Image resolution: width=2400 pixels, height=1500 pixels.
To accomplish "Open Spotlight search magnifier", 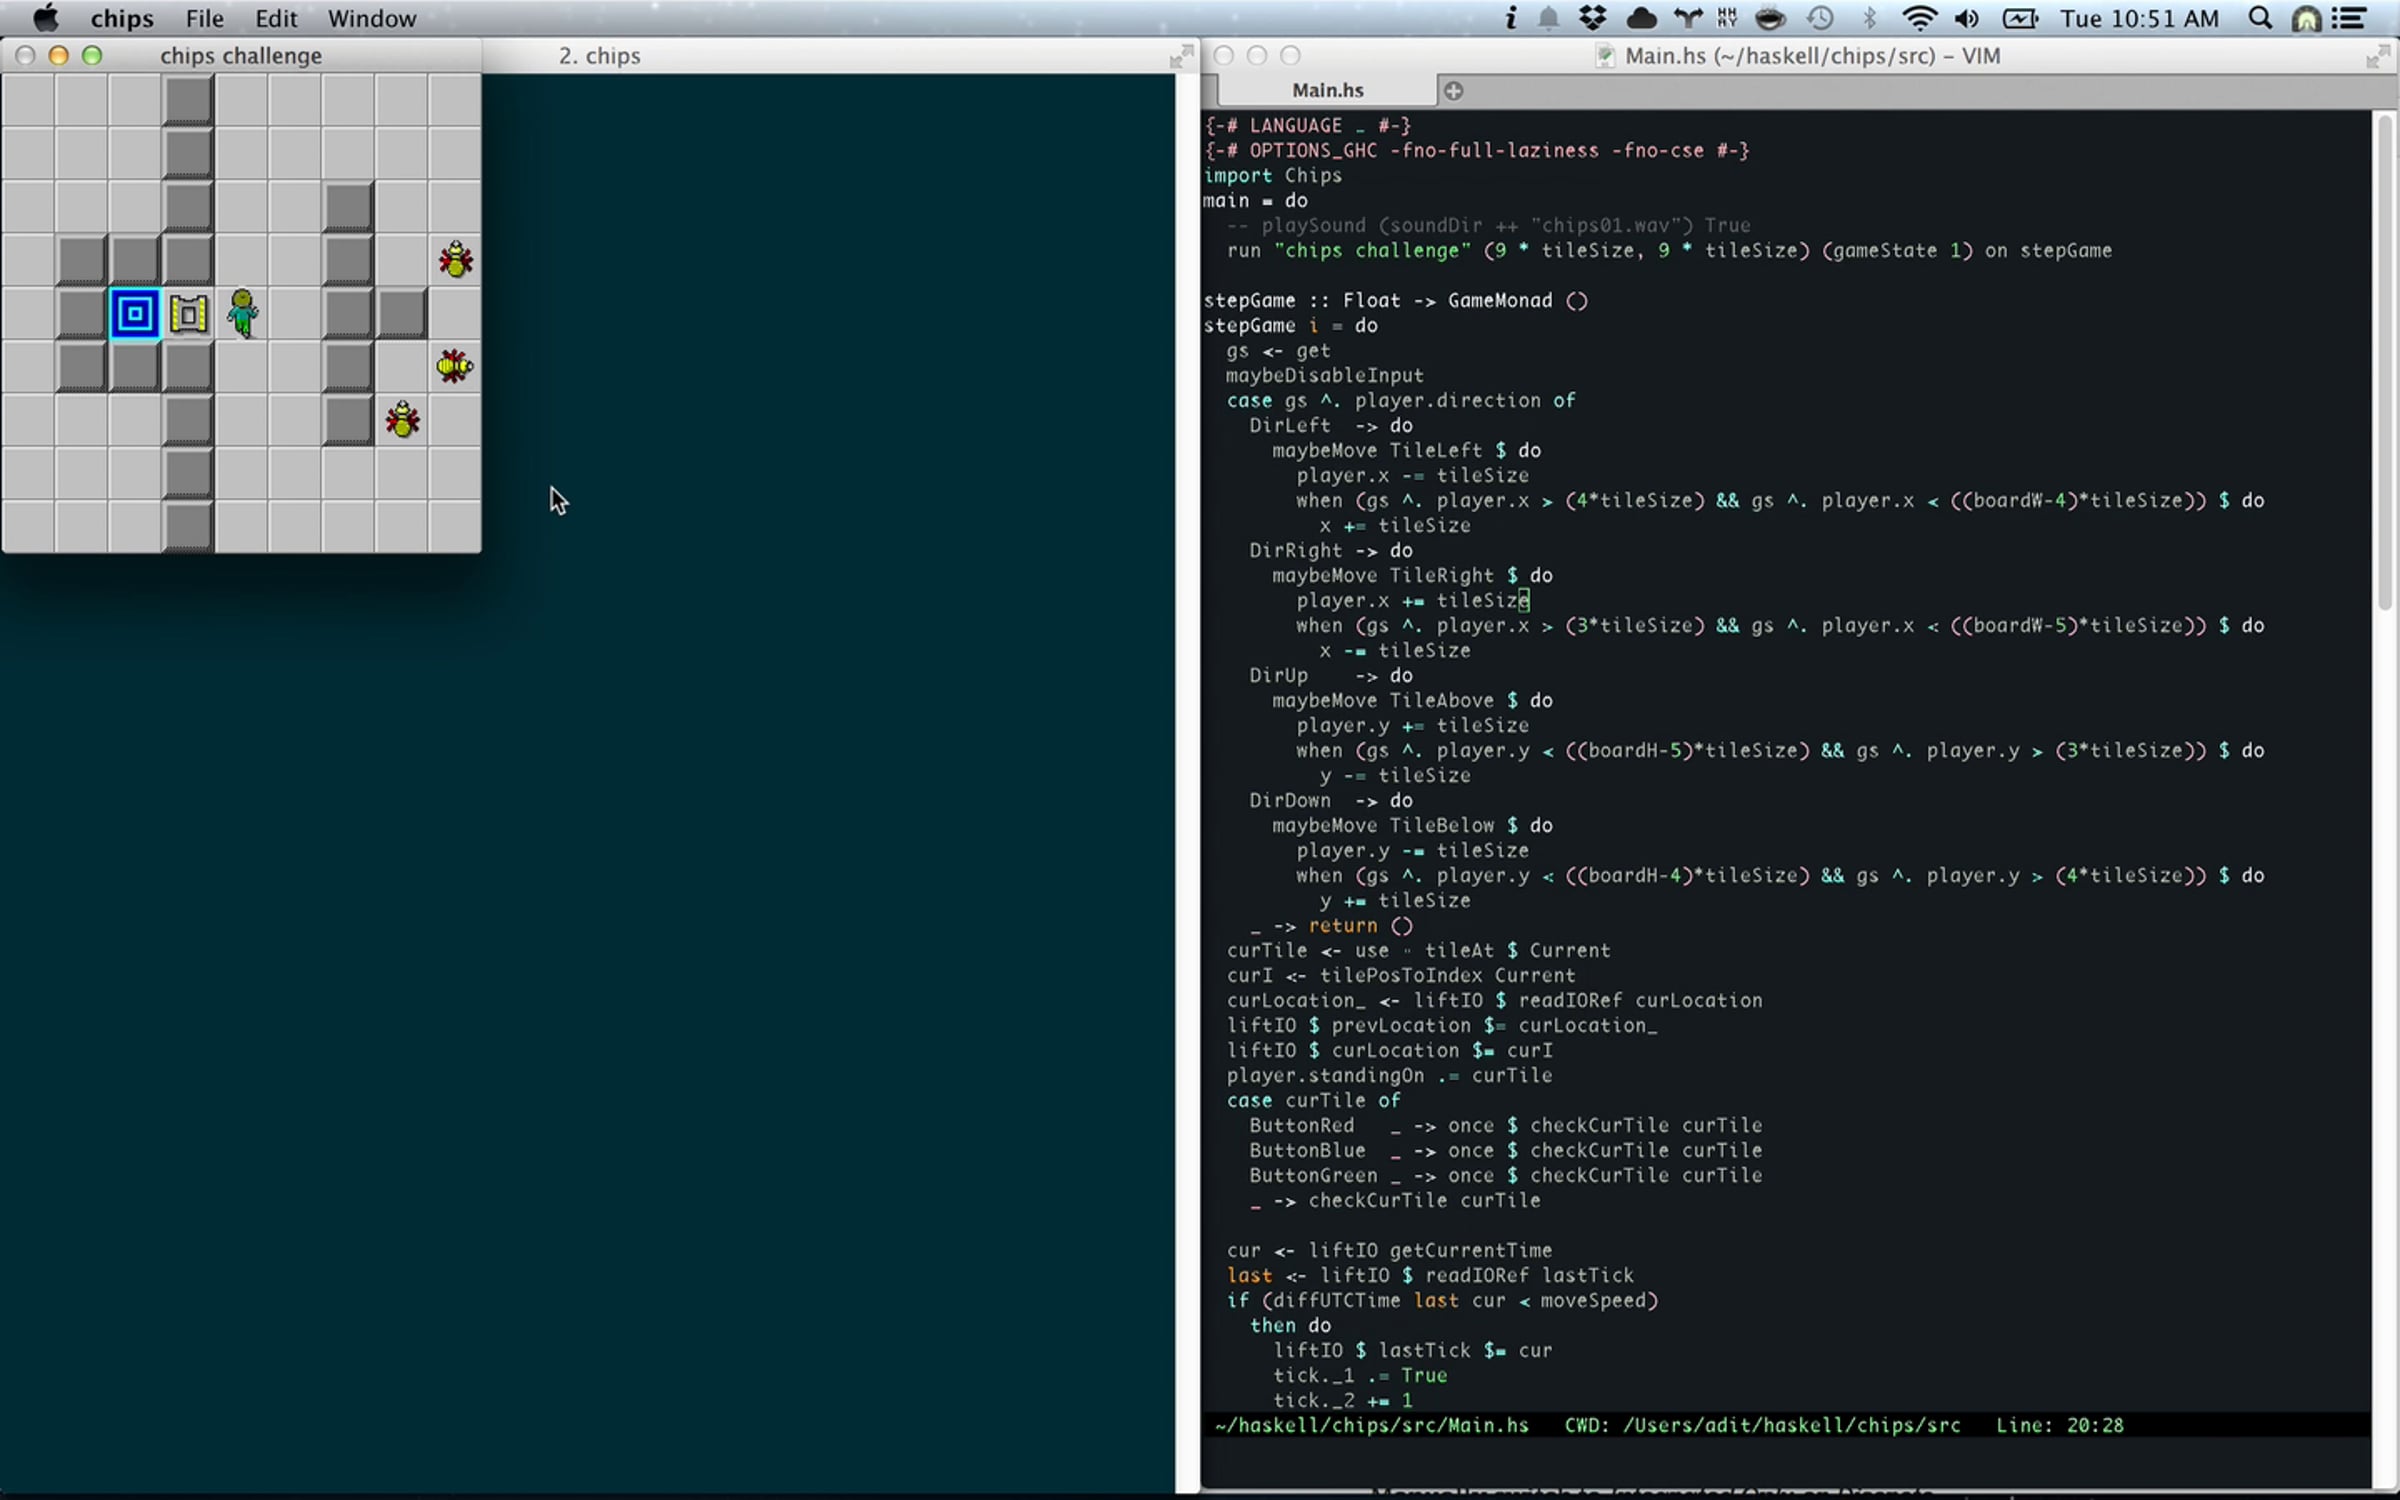I will click(2260, 18).
